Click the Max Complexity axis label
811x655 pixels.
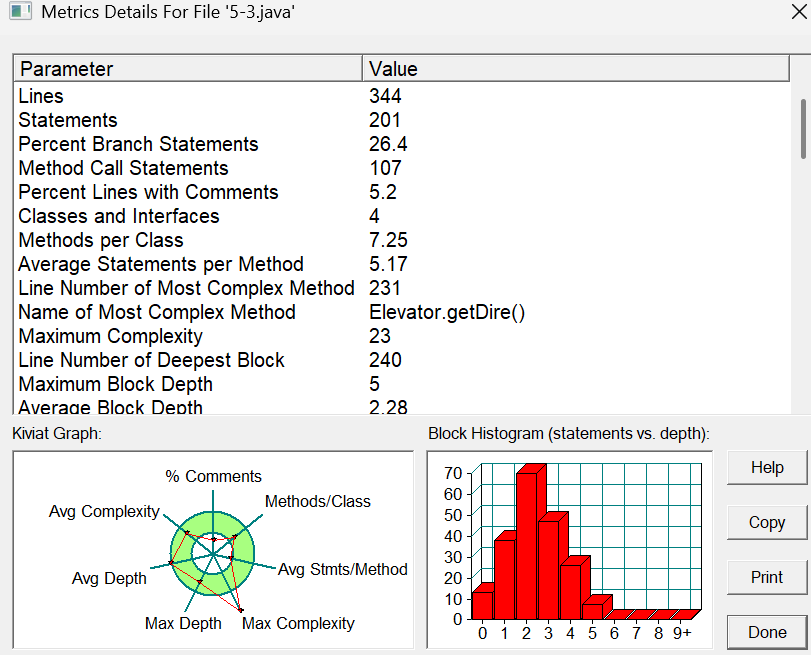(x=298, y=623)
